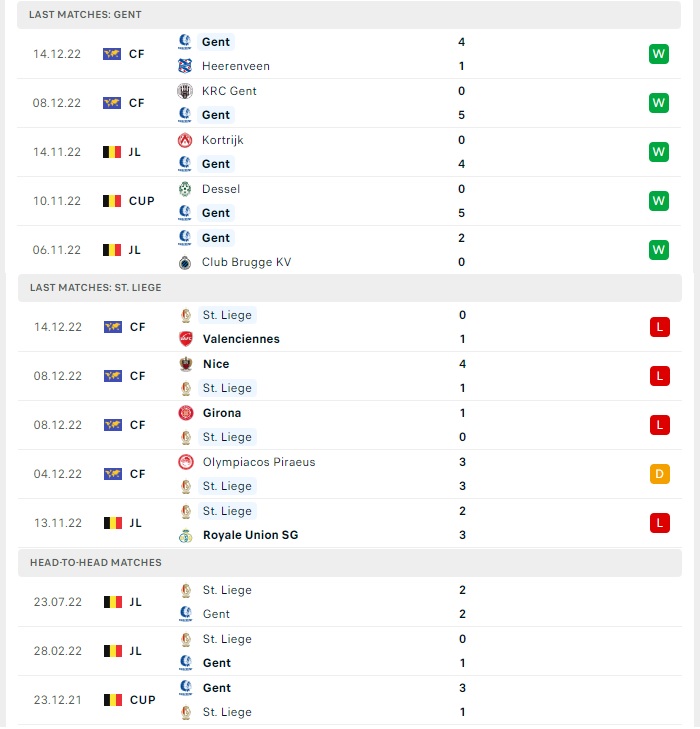Viewport: 700px width, 729px height.
Task: Click the Head-to-Head Matches section header
Action: tap(350, 563)
